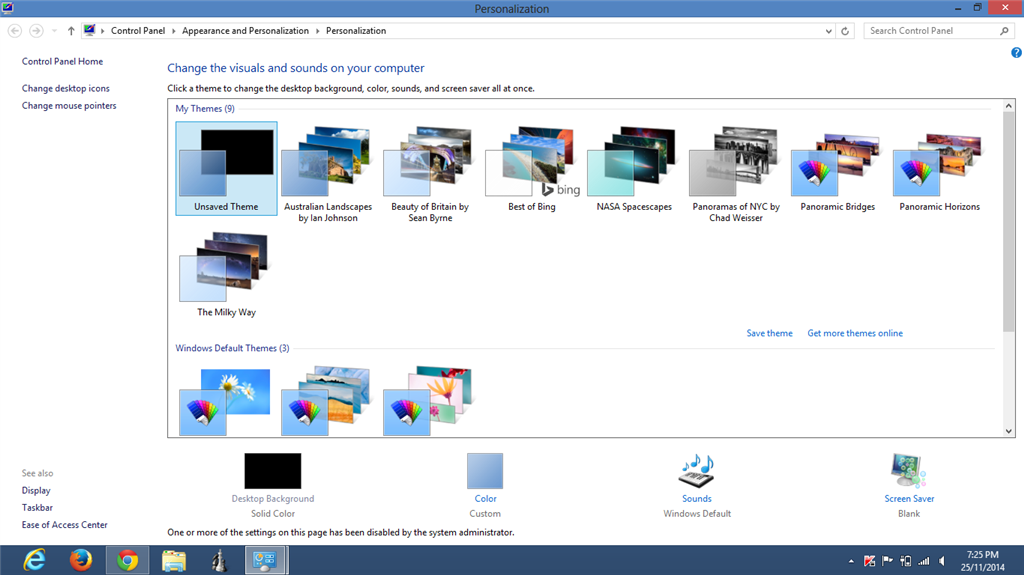Refresh the Personalization page
Image resolution: width=1024 pixels, height=575 pixels.
coord(845,31)
